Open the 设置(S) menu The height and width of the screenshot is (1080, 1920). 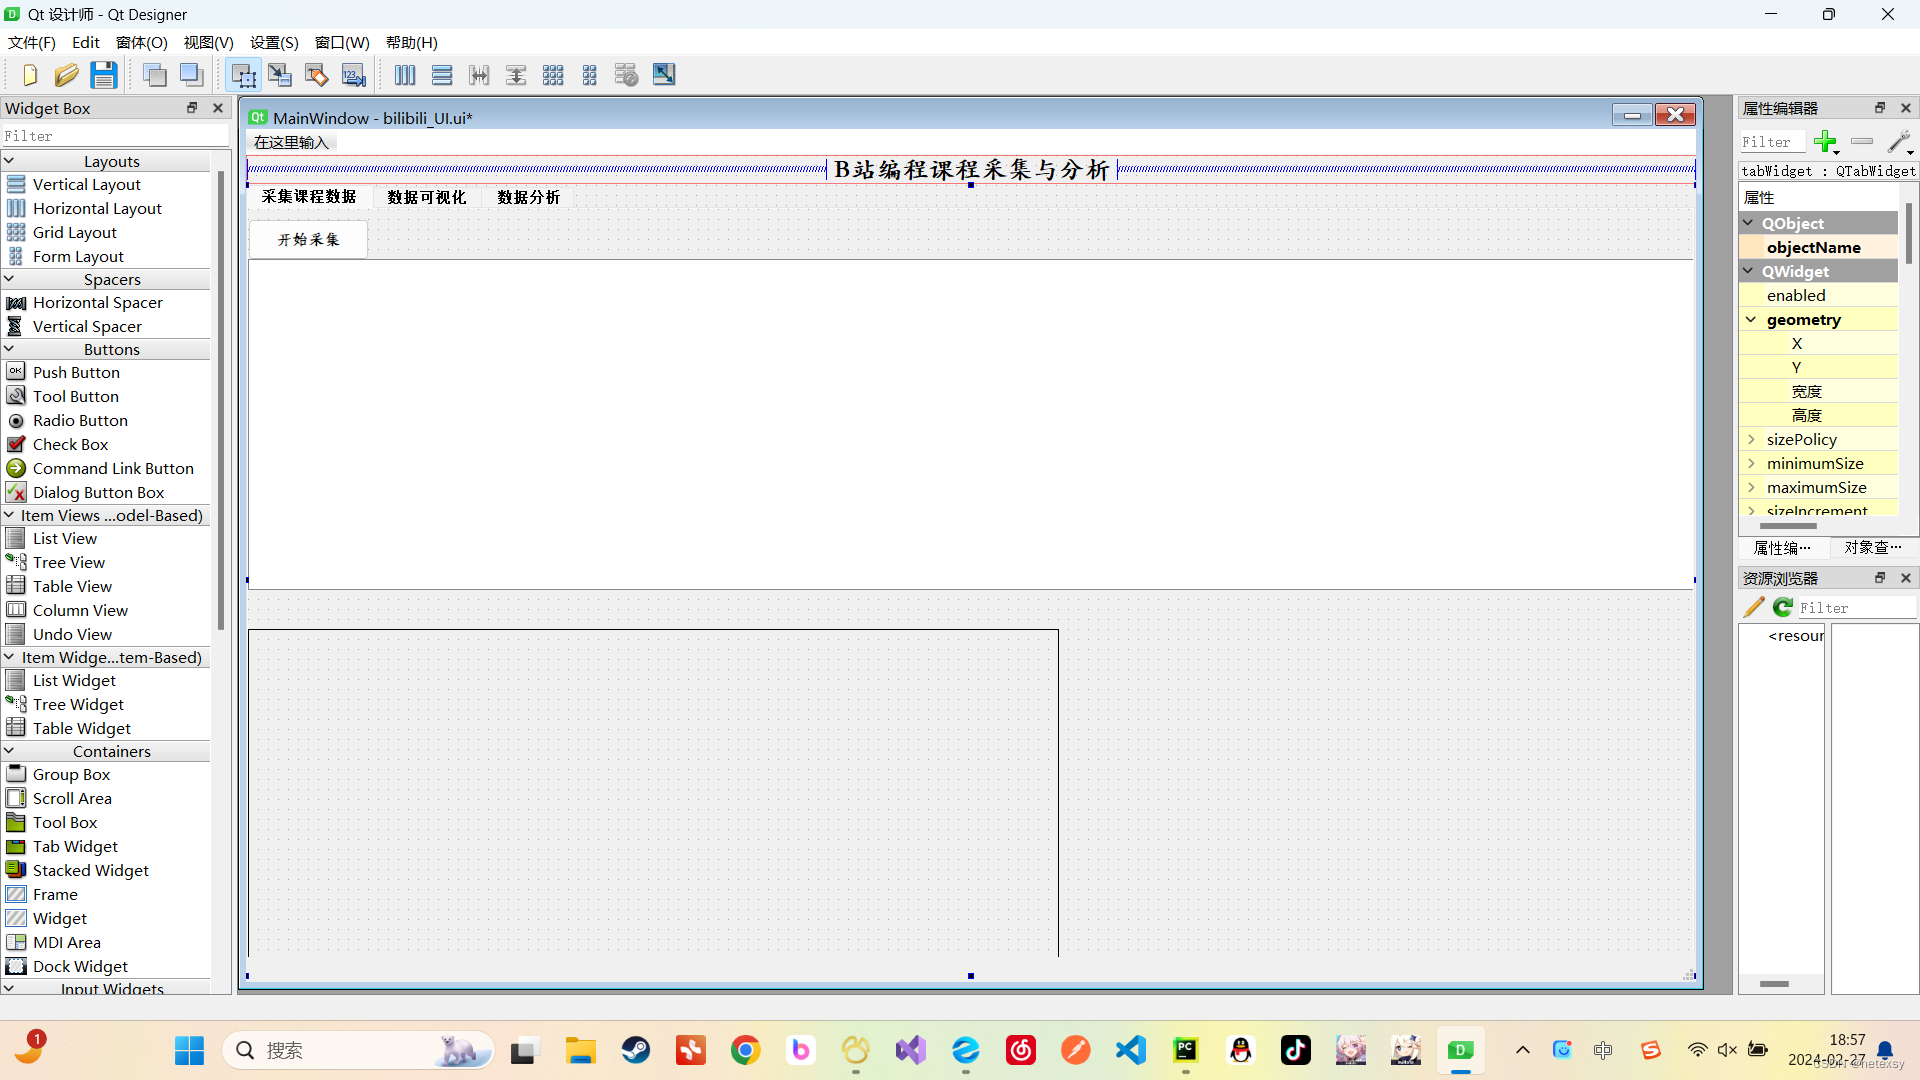coord(274,42)
